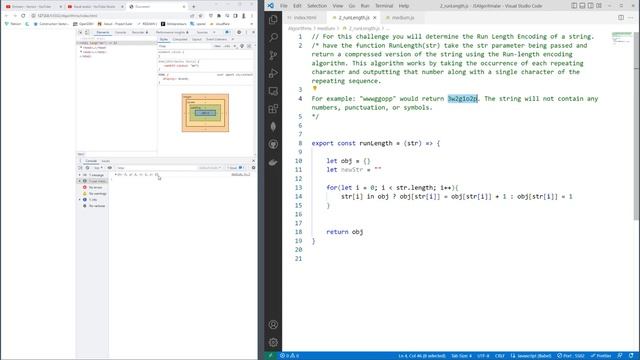Open the Accounts menu in VS Code
This screenshot has height=360, width=640.
pos(273,324)
